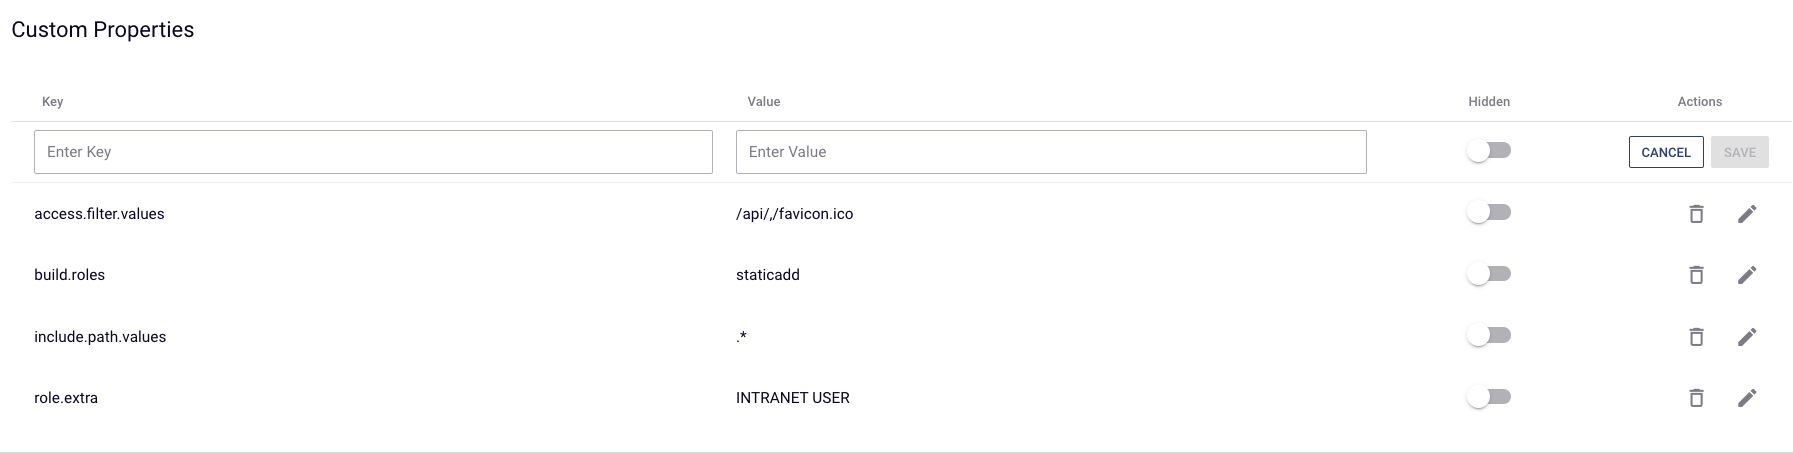Click the Value column header
This screenshot has width=1793, height=453.
point(764,102)
